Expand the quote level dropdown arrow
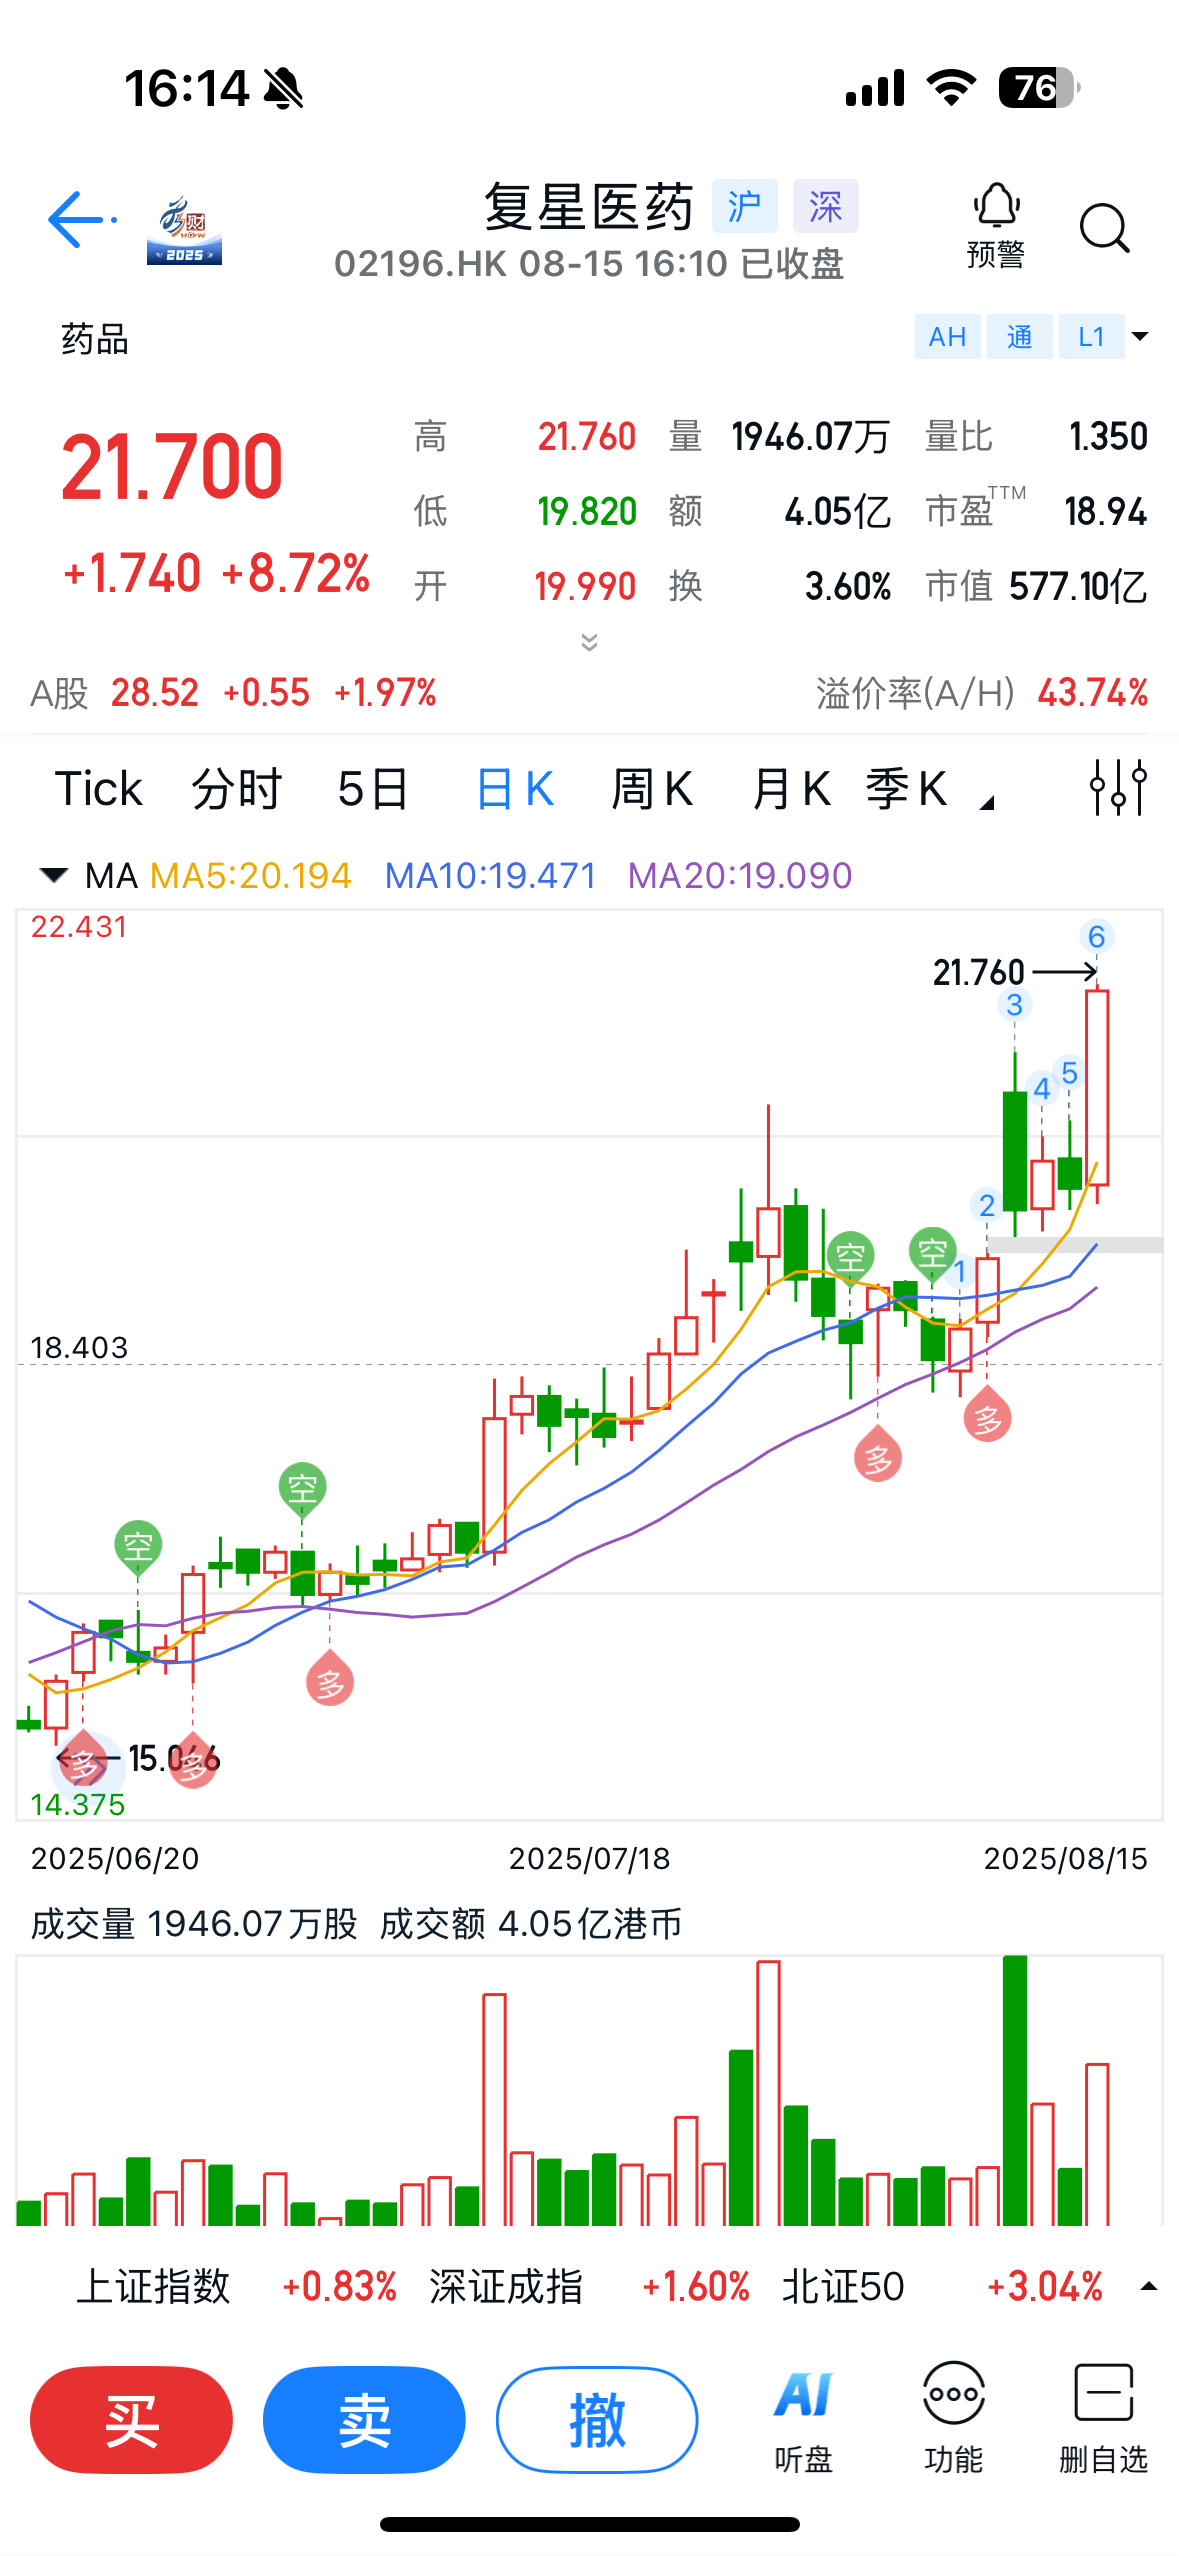Image resolution: width=1179 pixels, height=2556 pixels. (x=1140, y=336)
